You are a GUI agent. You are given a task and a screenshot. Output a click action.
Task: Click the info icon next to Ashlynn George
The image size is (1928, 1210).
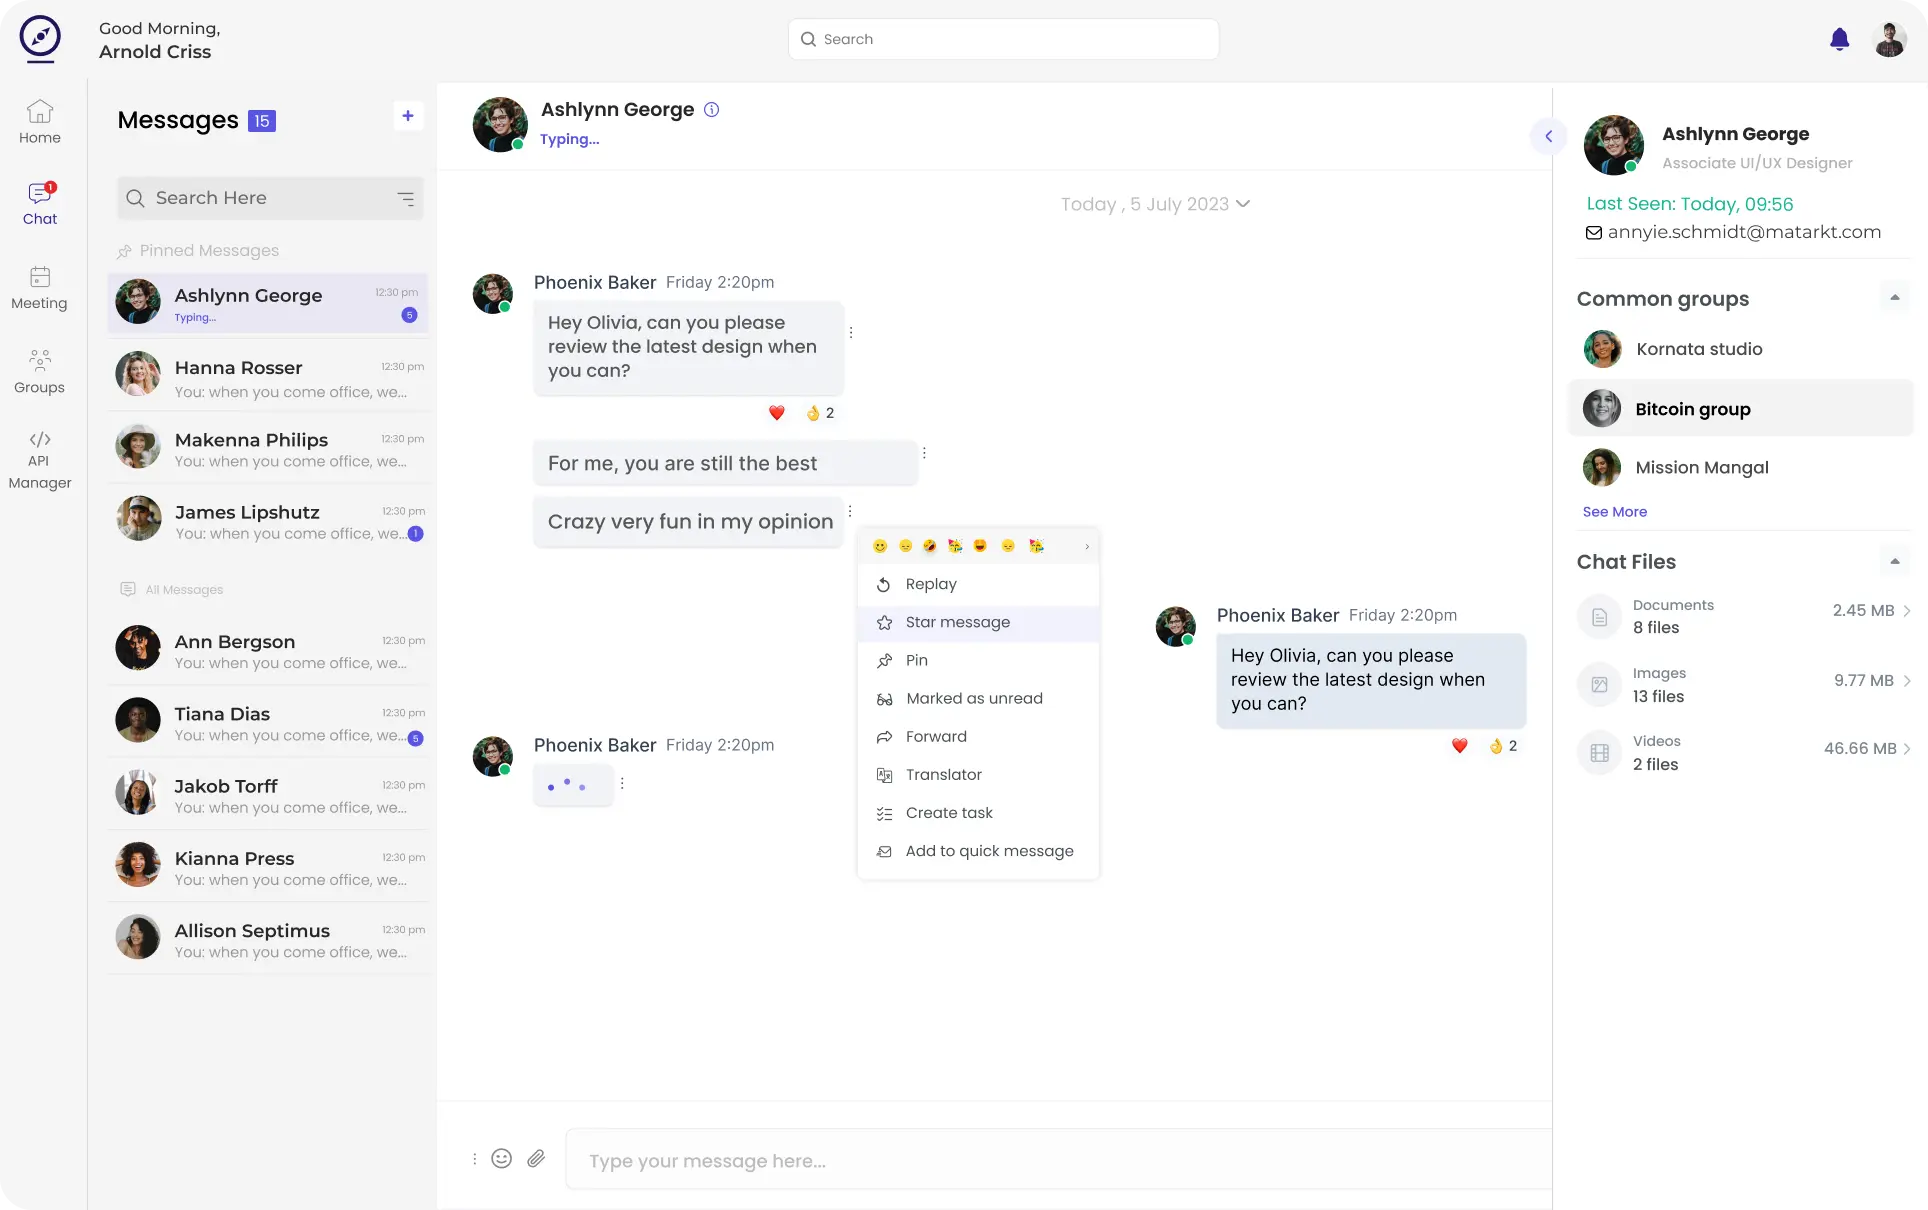click(712, 110)
